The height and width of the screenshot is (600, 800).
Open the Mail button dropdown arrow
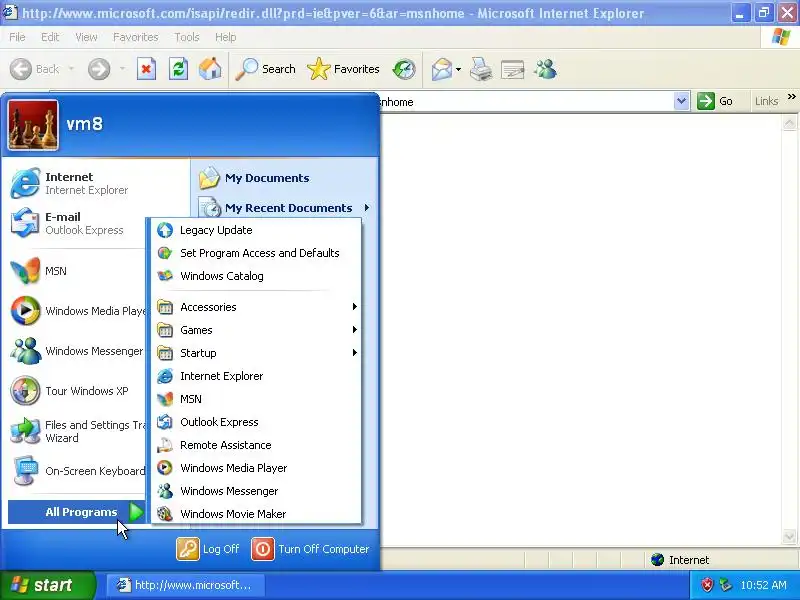458,69
